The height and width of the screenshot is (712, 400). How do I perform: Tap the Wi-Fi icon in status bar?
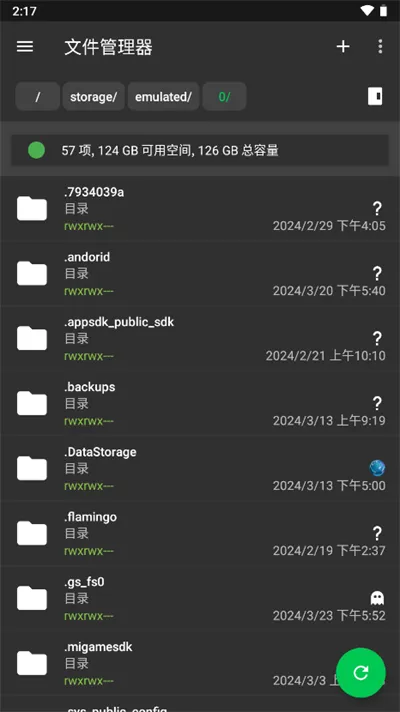click(x=367, y=10)
